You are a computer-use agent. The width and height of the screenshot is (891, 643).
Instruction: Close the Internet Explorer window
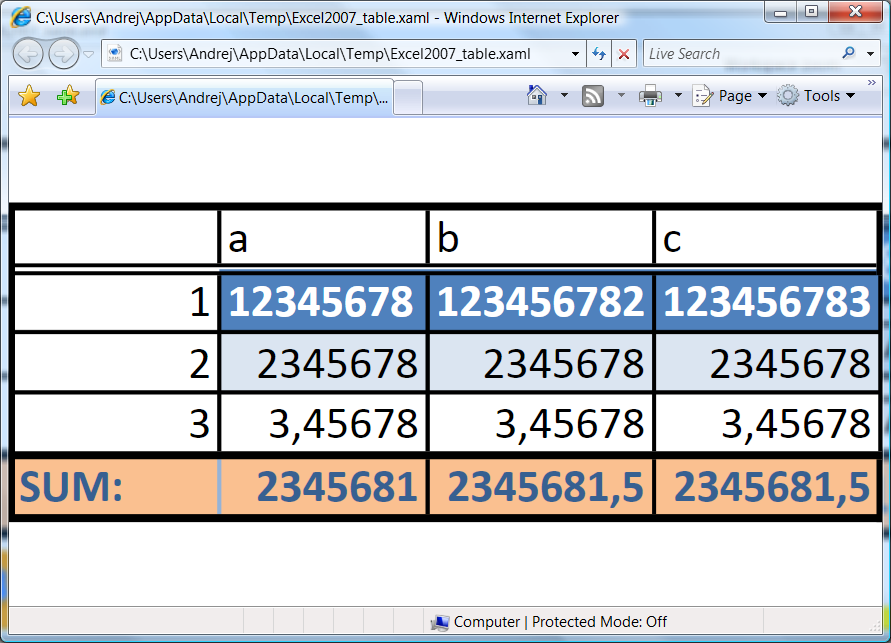coord(855,12)
